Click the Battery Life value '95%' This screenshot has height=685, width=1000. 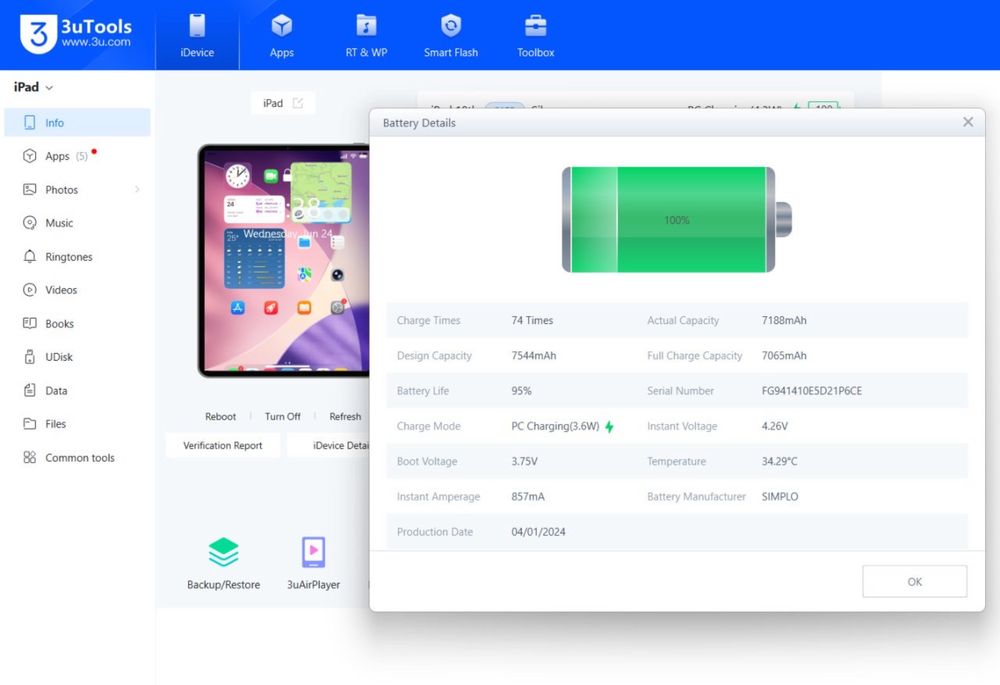[x=521, y=391]
